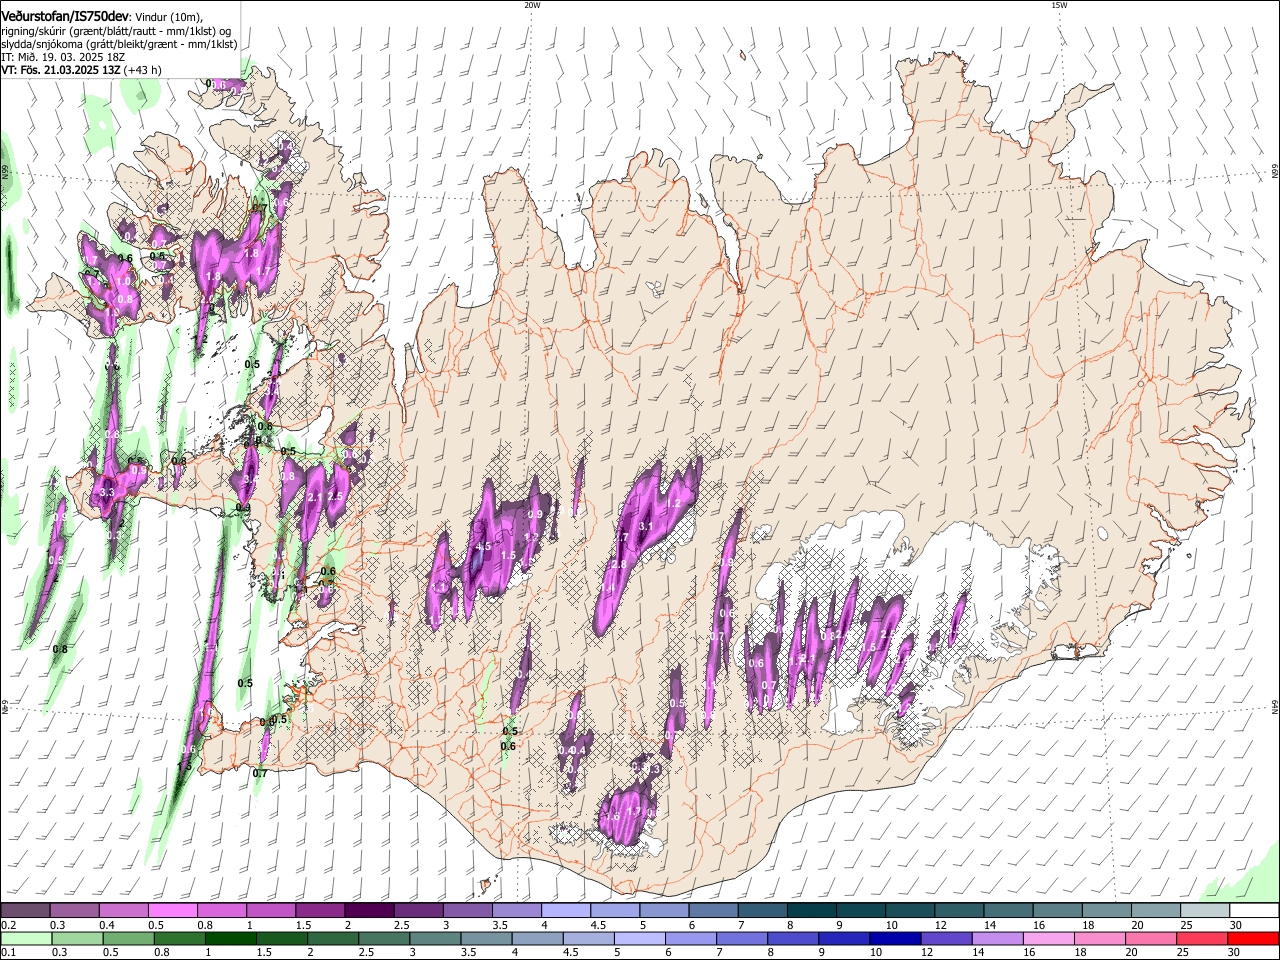The height and width of the screenshot is (960, 1280).
Task: Click the 2.1 precipitation value on the map
Action: [x=314, y=497]
